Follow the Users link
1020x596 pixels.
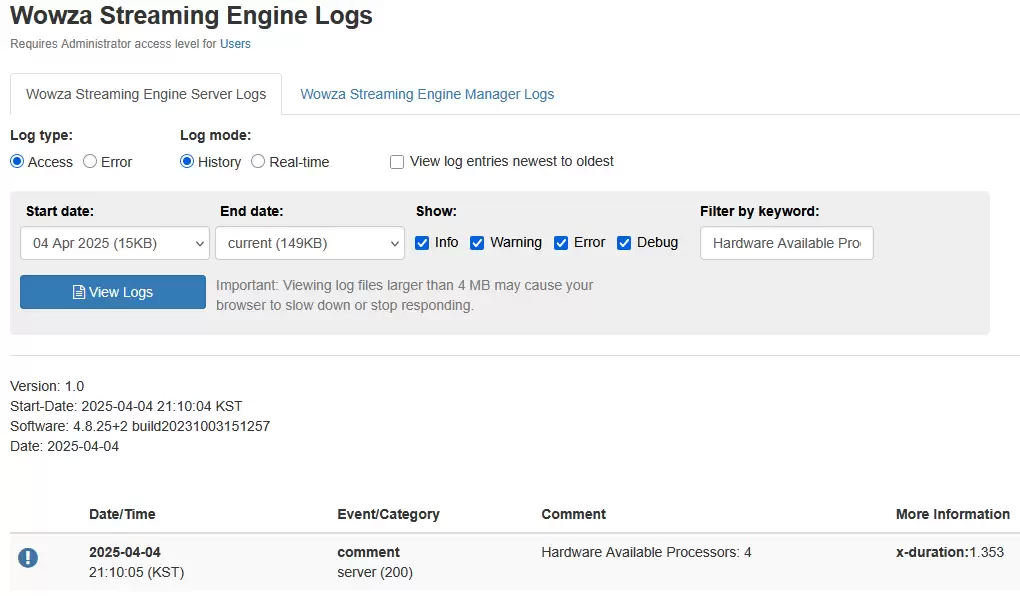235,44
